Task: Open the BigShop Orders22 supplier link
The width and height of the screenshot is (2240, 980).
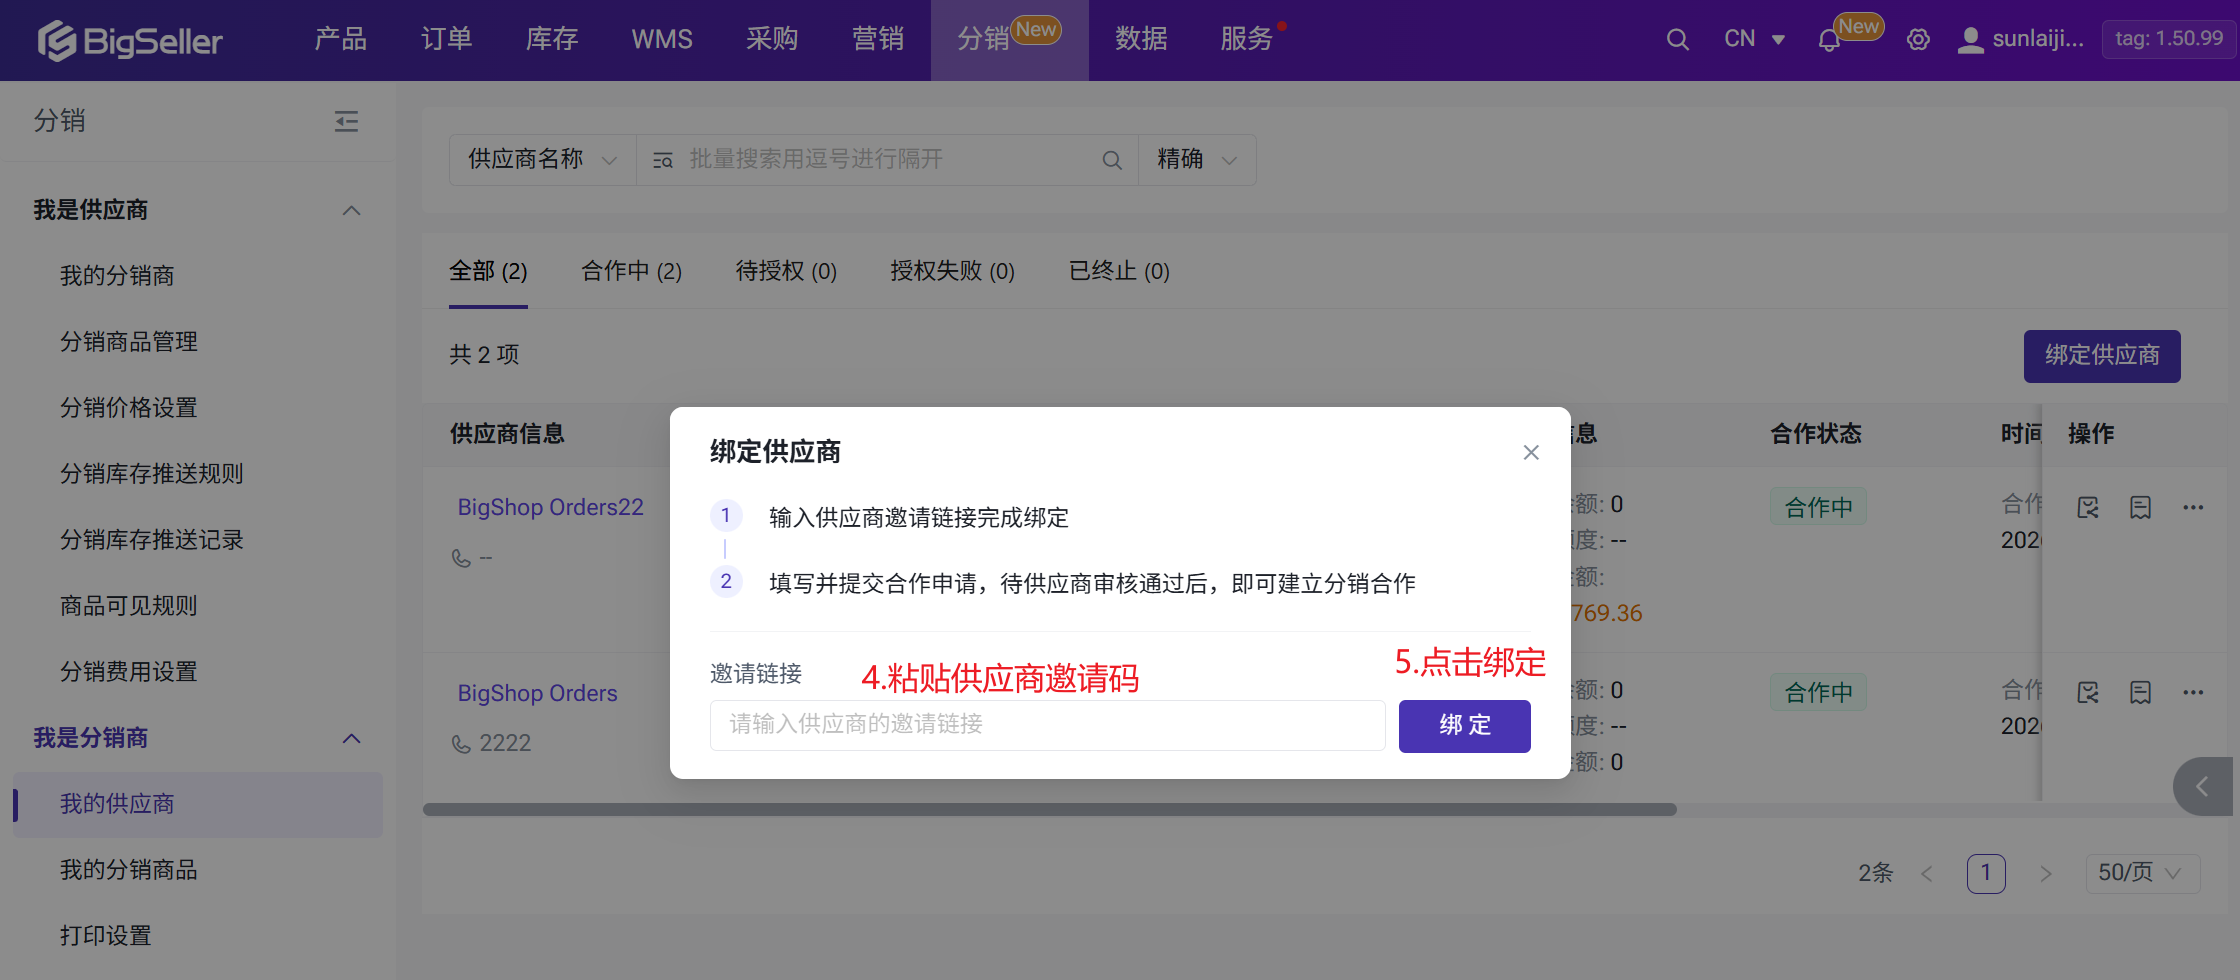Action: 550,507
